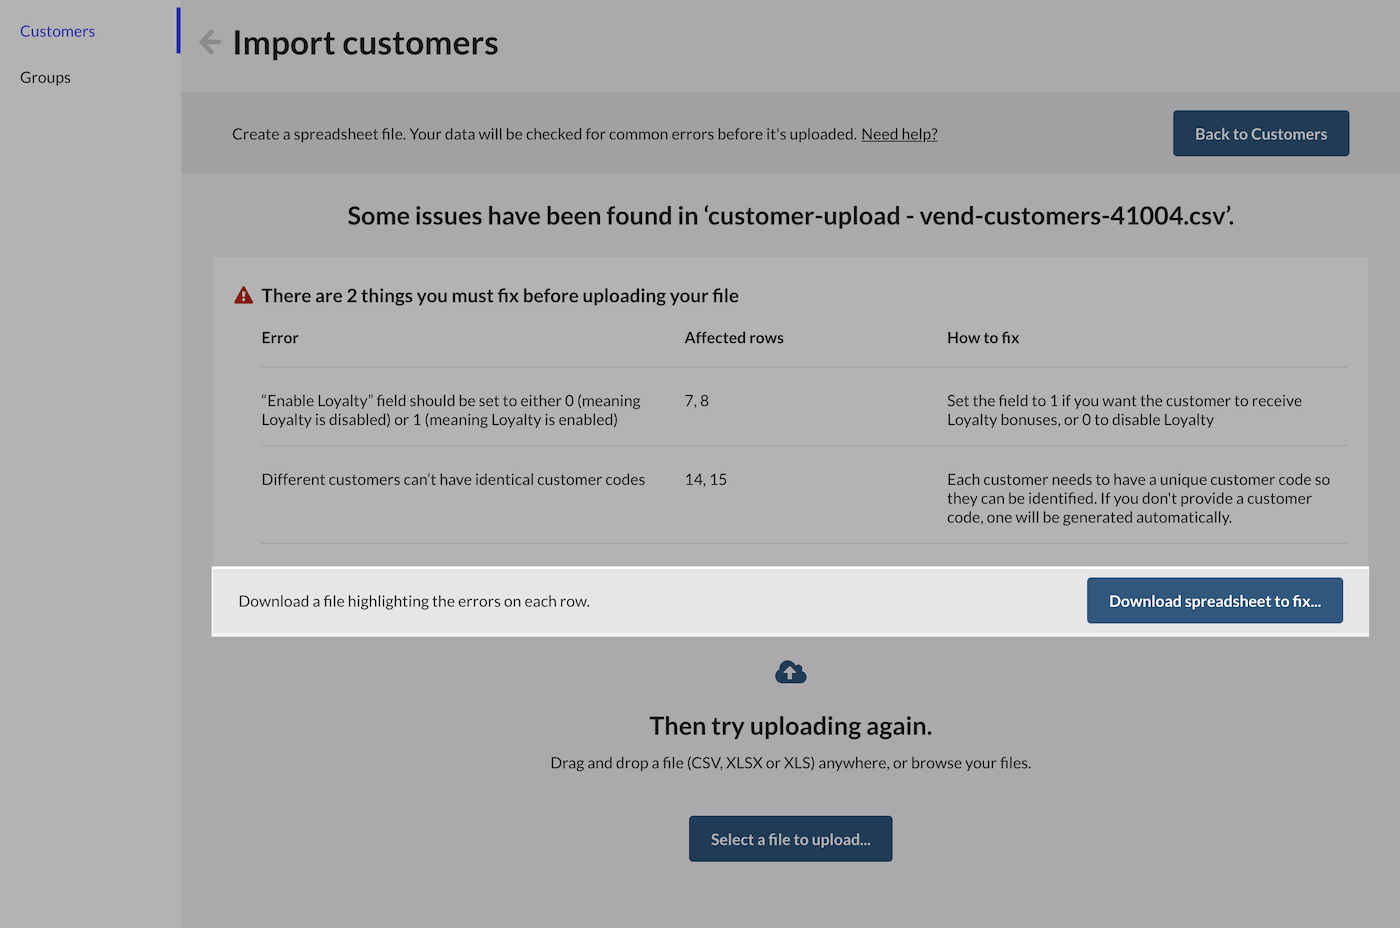The image size is (1400, 928).
Task: Select the identical customer codes error text
Action: tap(453, 480)
